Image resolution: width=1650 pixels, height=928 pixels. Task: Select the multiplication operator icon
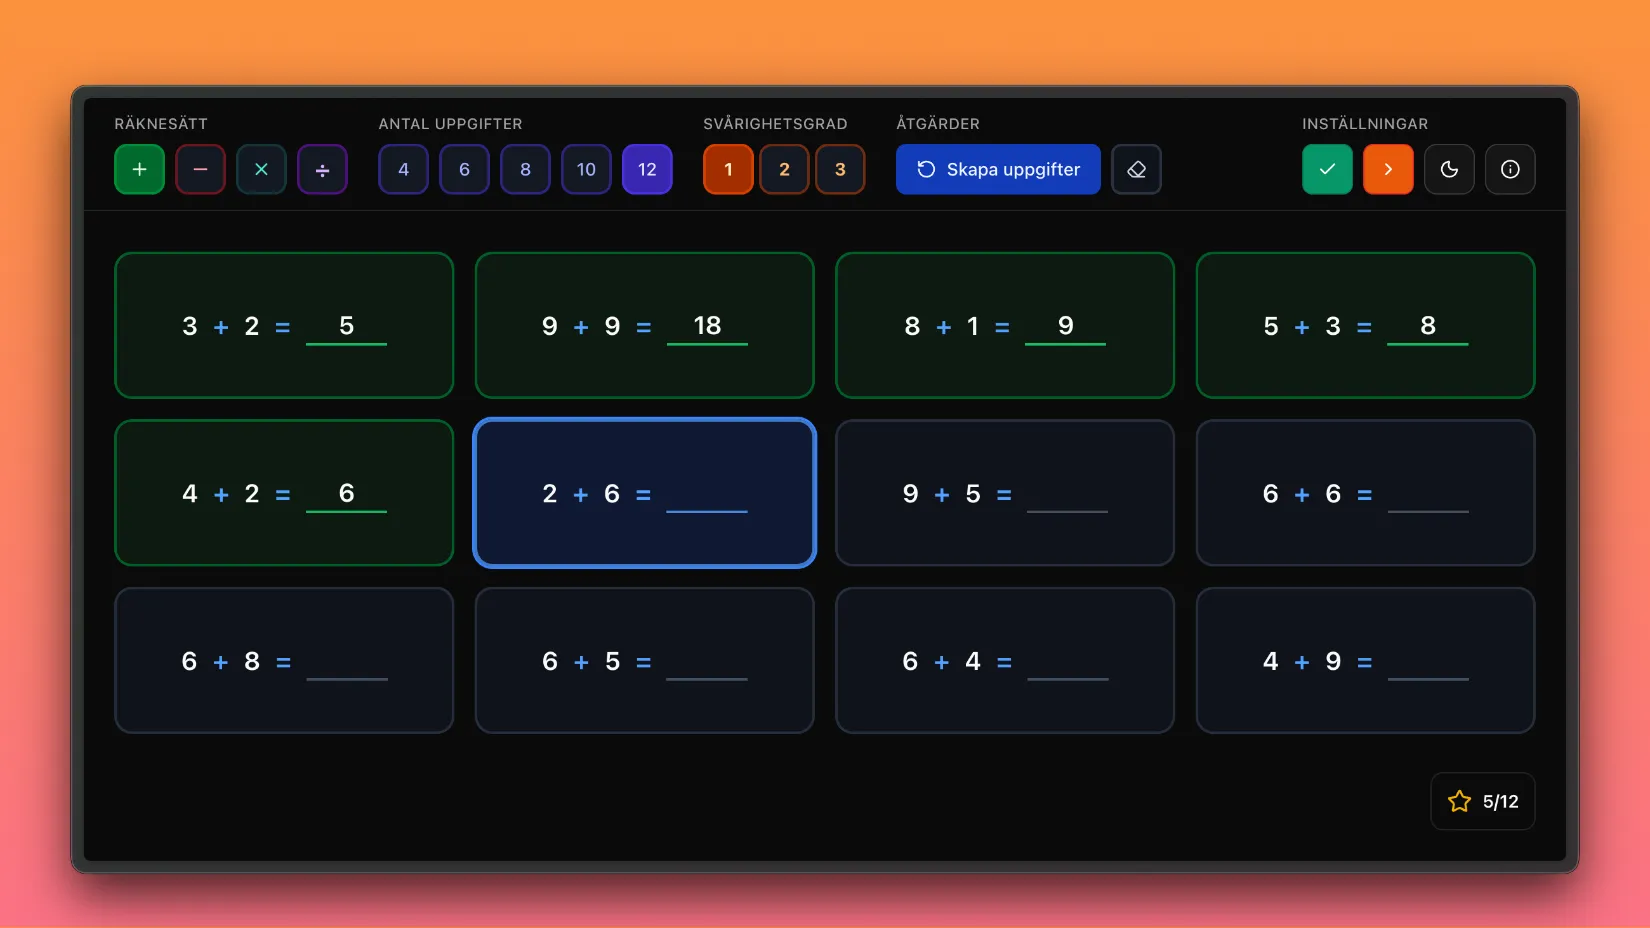pos(261,169)
